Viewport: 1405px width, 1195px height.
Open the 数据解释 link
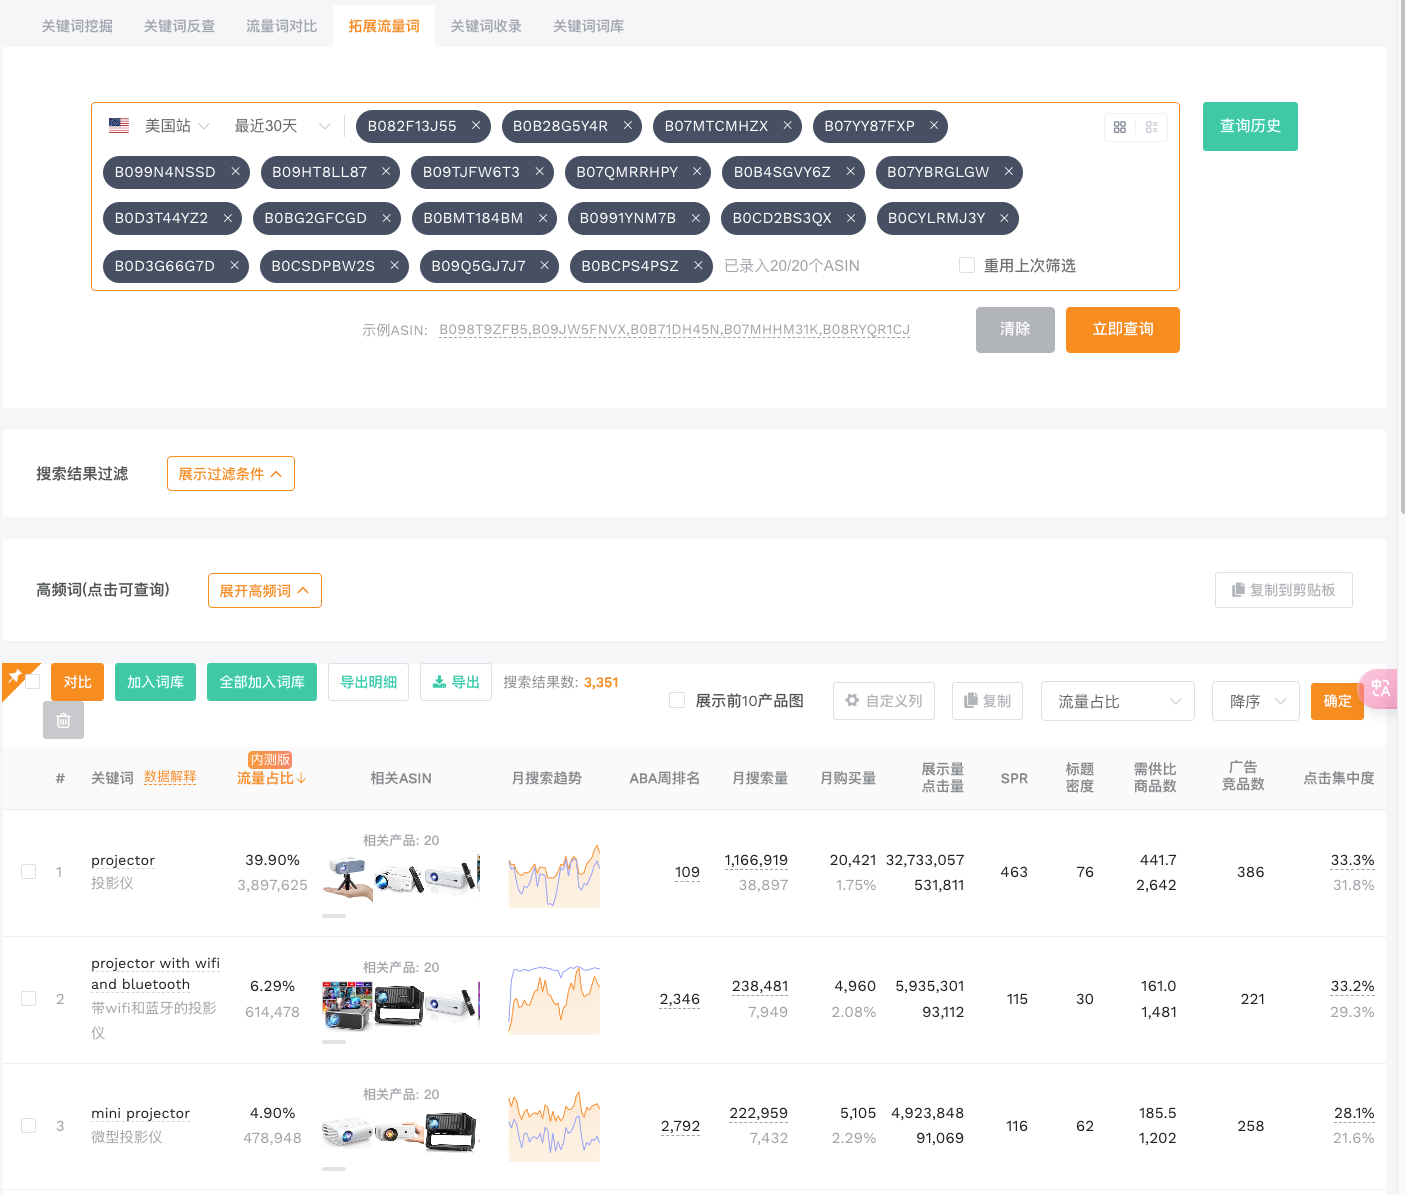(170, 777)
